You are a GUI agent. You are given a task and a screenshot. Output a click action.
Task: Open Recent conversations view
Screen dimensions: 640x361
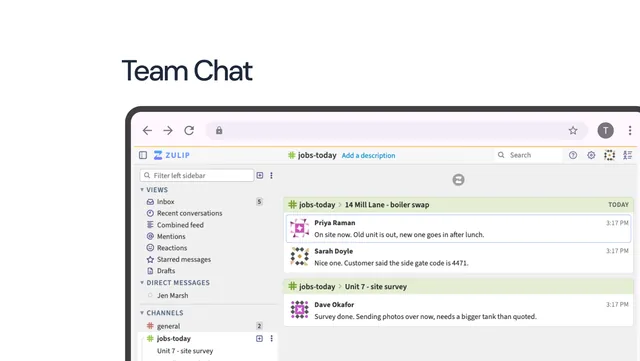[x=189, y=213]
